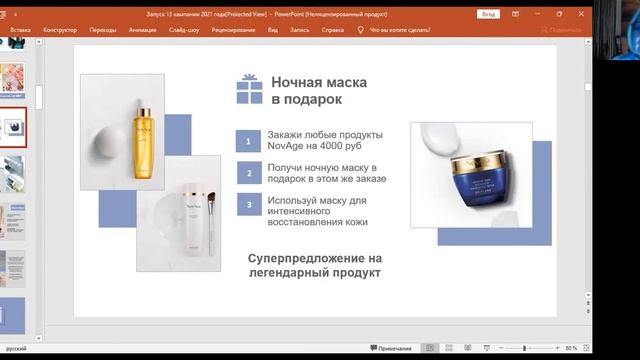
Task: Select the white bottle with brush image
Action: 178,213
